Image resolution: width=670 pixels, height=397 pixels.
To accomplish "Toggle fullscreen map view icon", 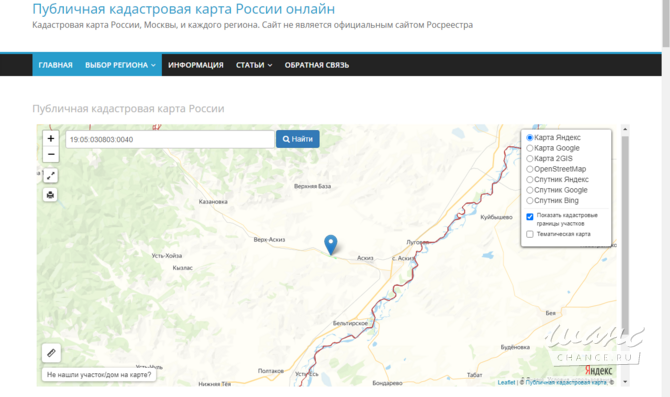I will pos(50,175).
